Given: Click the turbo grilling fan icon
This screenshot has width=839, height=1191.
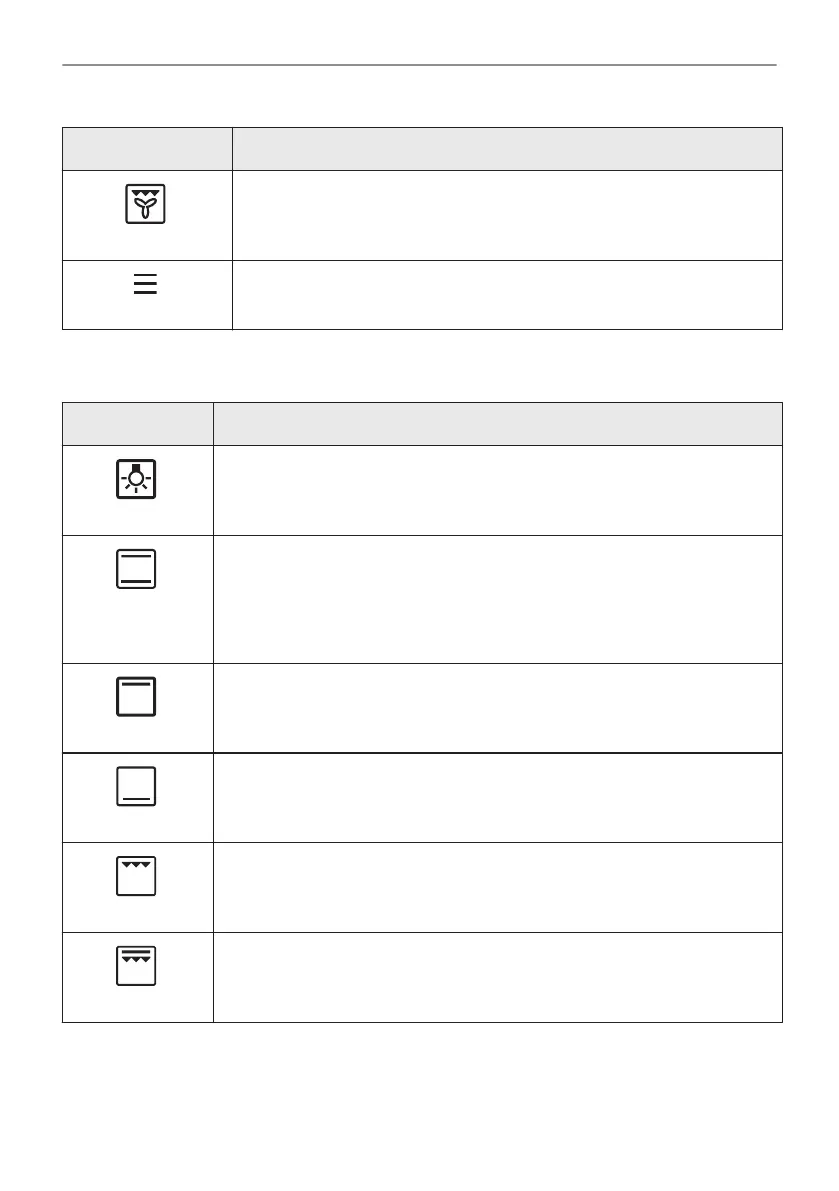Looking at the screenshot, I should (x=145, y=203).
